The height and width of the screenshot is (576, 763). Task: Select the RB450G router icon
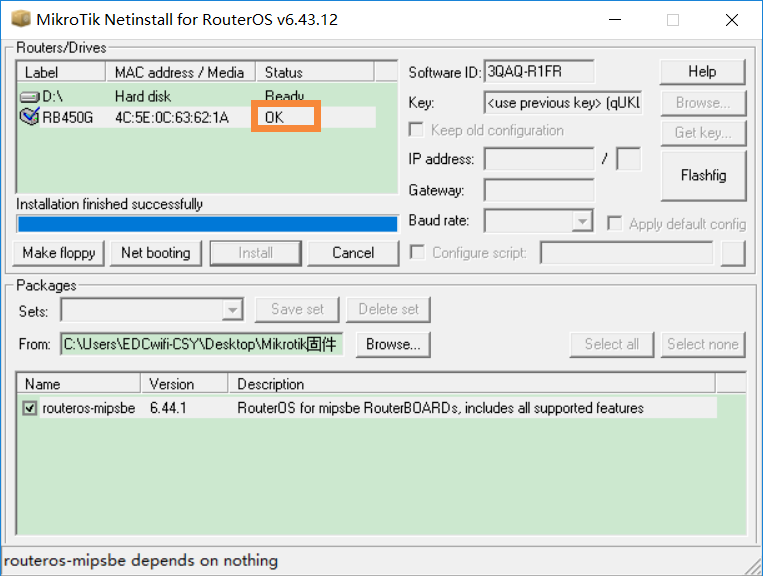point(29,117)
